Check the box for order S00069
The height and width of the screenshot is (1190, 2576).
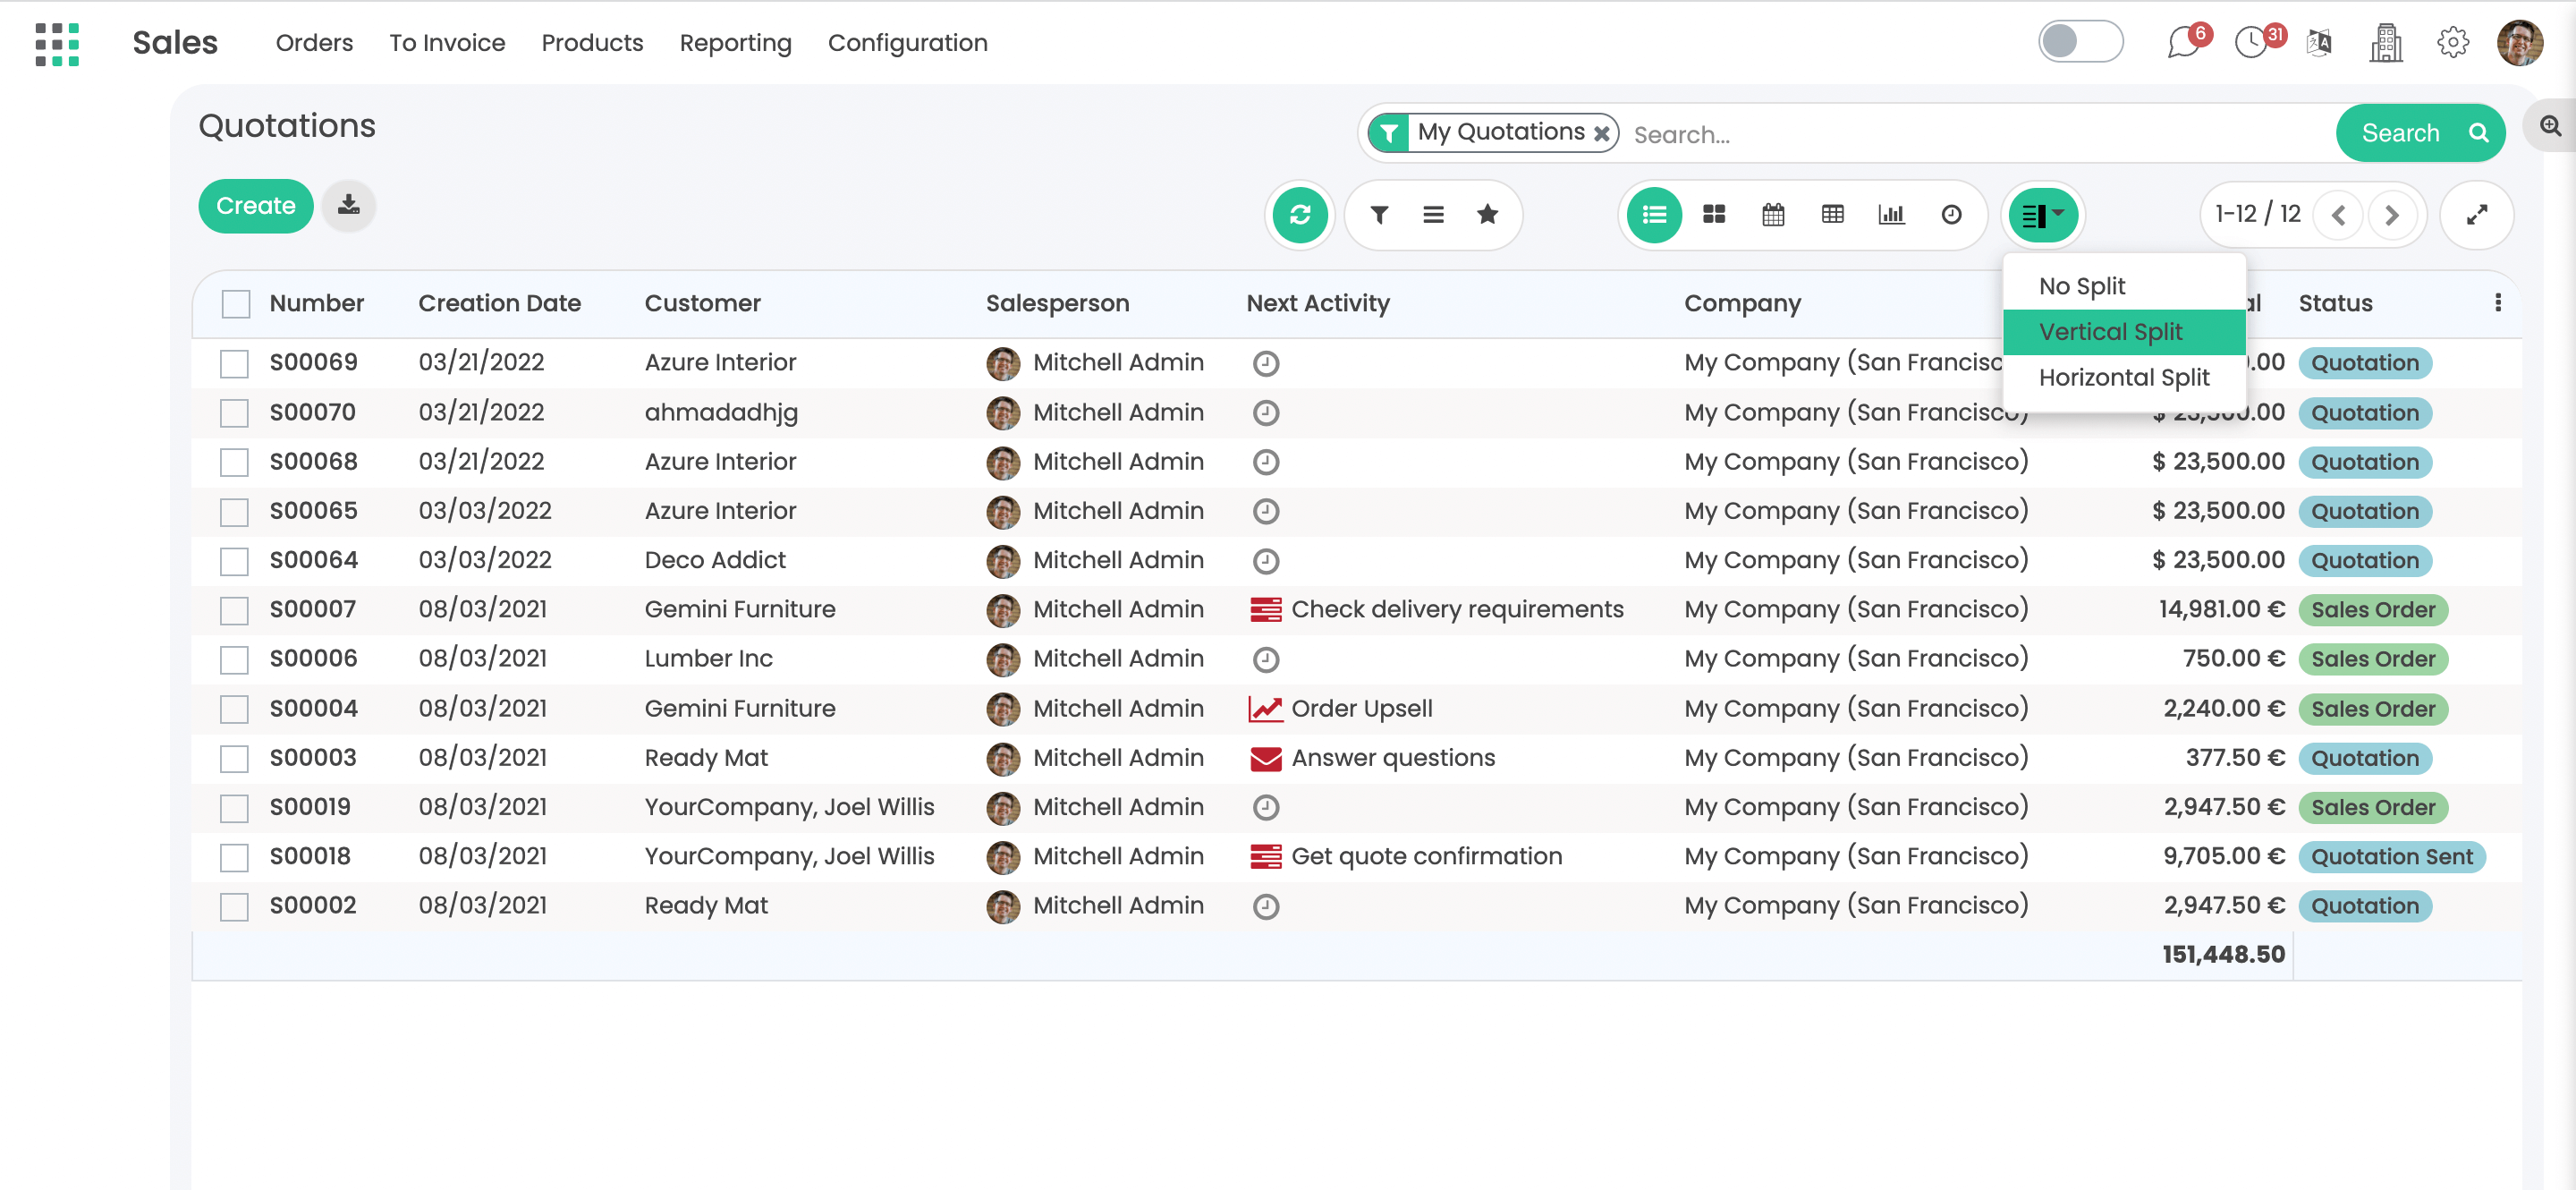(234, 363)
